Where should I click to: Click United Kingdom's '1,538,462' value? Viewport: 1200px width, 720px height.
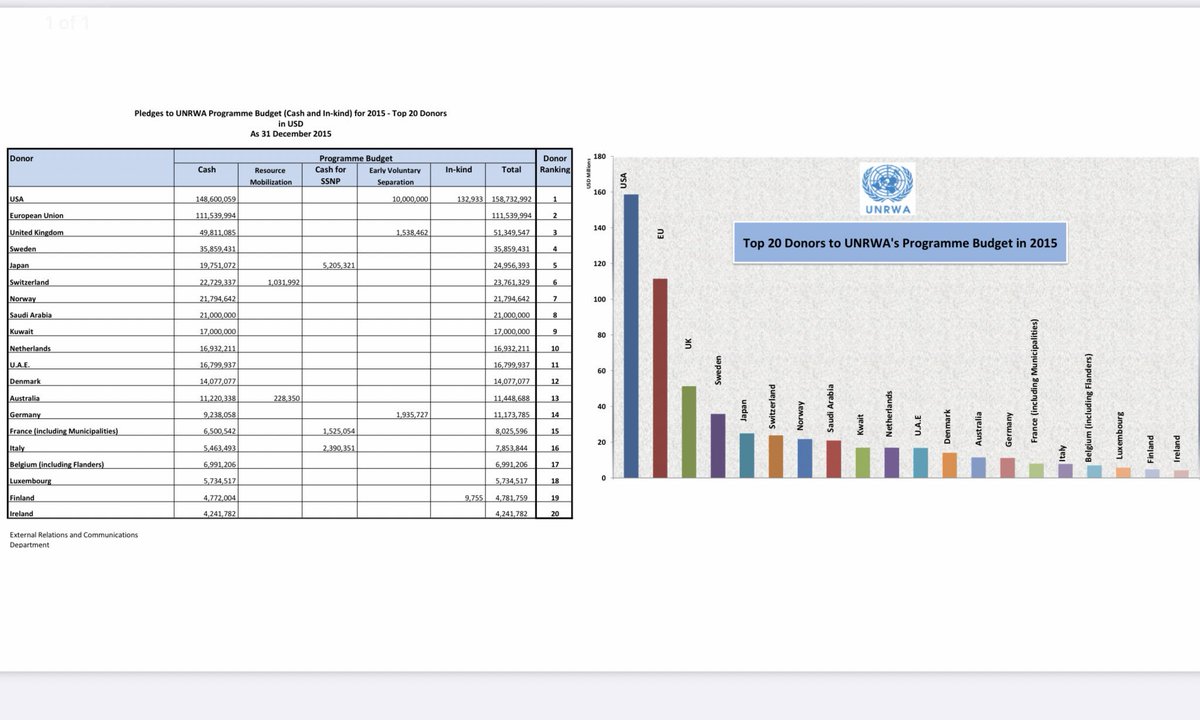tap(412, 232)
